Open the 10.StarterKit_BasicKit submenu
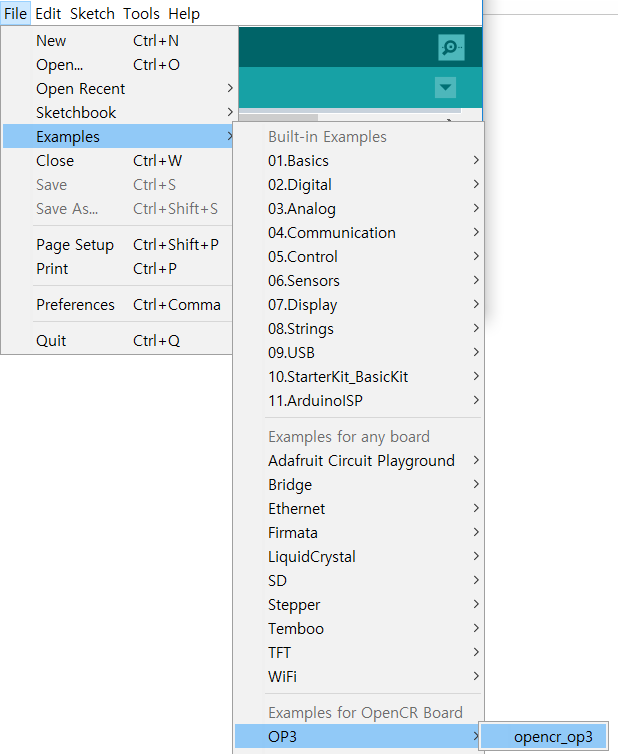The height and width of the screenshot is (754, 618). point(359,377)
